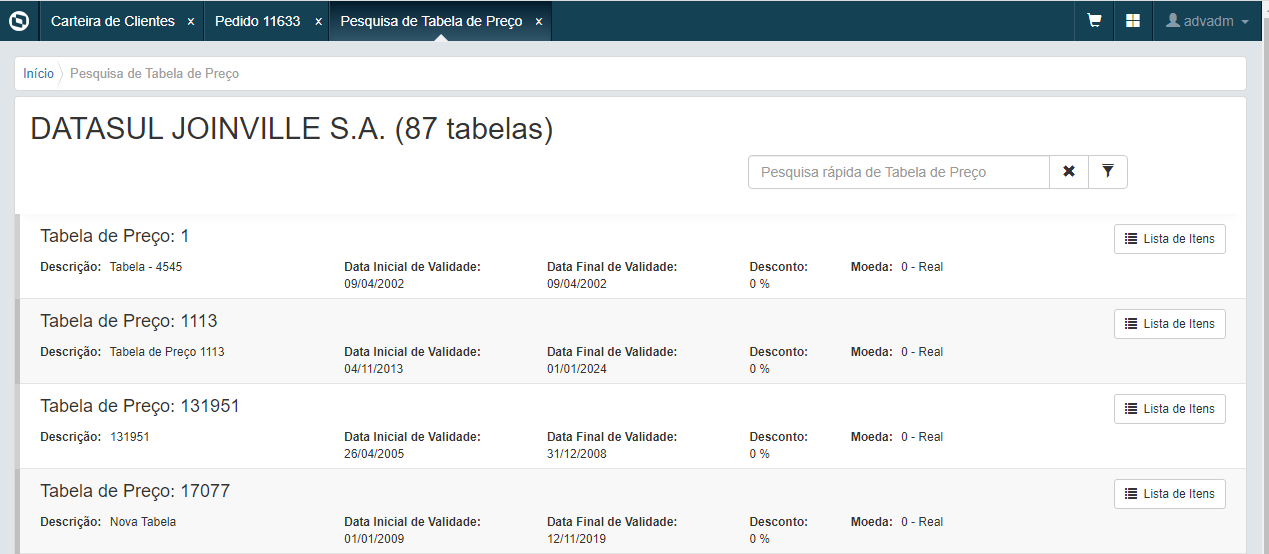Close the Carteira de Clientes tab
1269x554 pixels.
coord(191,22)
